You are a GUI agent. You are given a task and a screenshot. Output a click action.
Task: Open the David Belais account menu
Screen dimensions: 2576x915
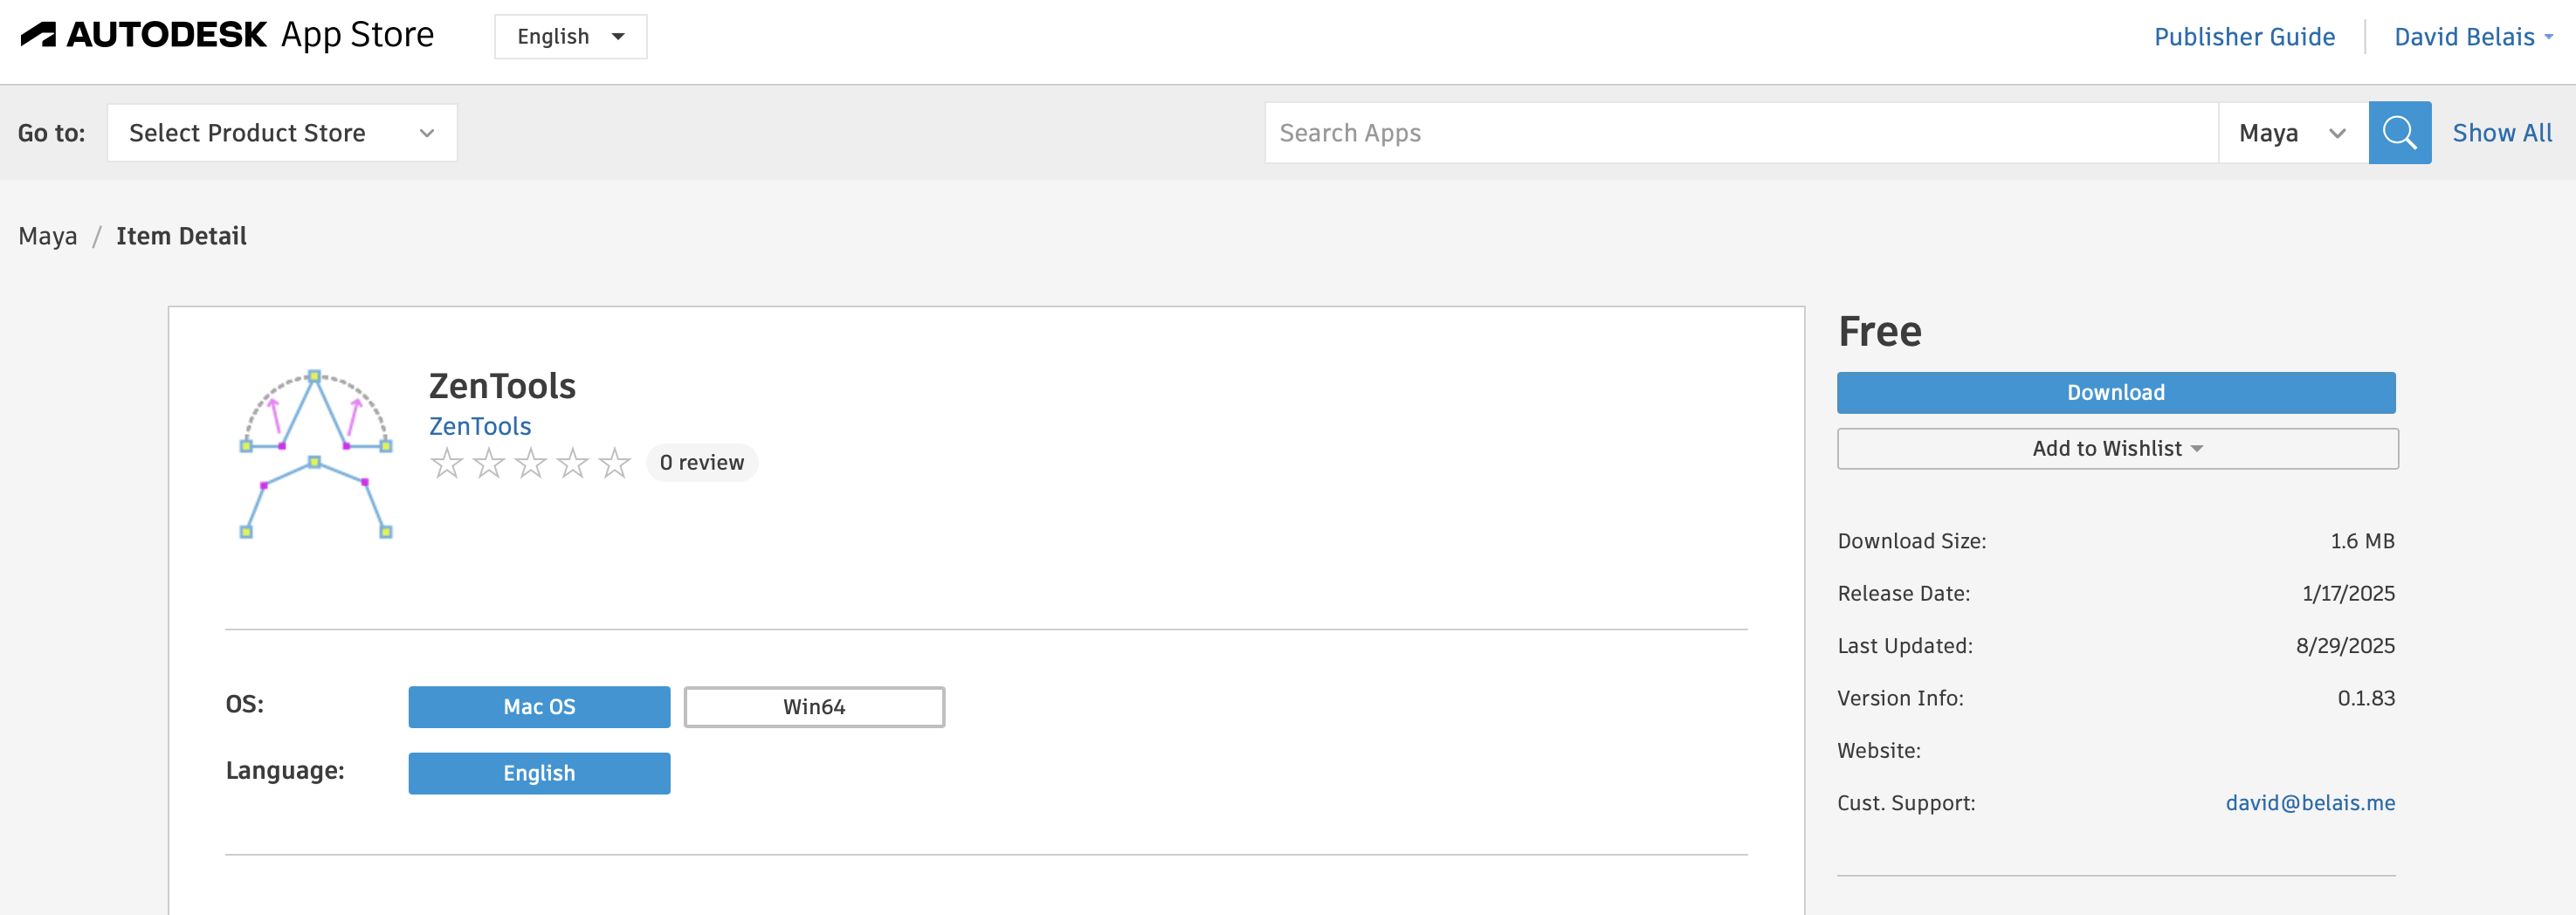pyautogui.click(x=2472, y=37)
